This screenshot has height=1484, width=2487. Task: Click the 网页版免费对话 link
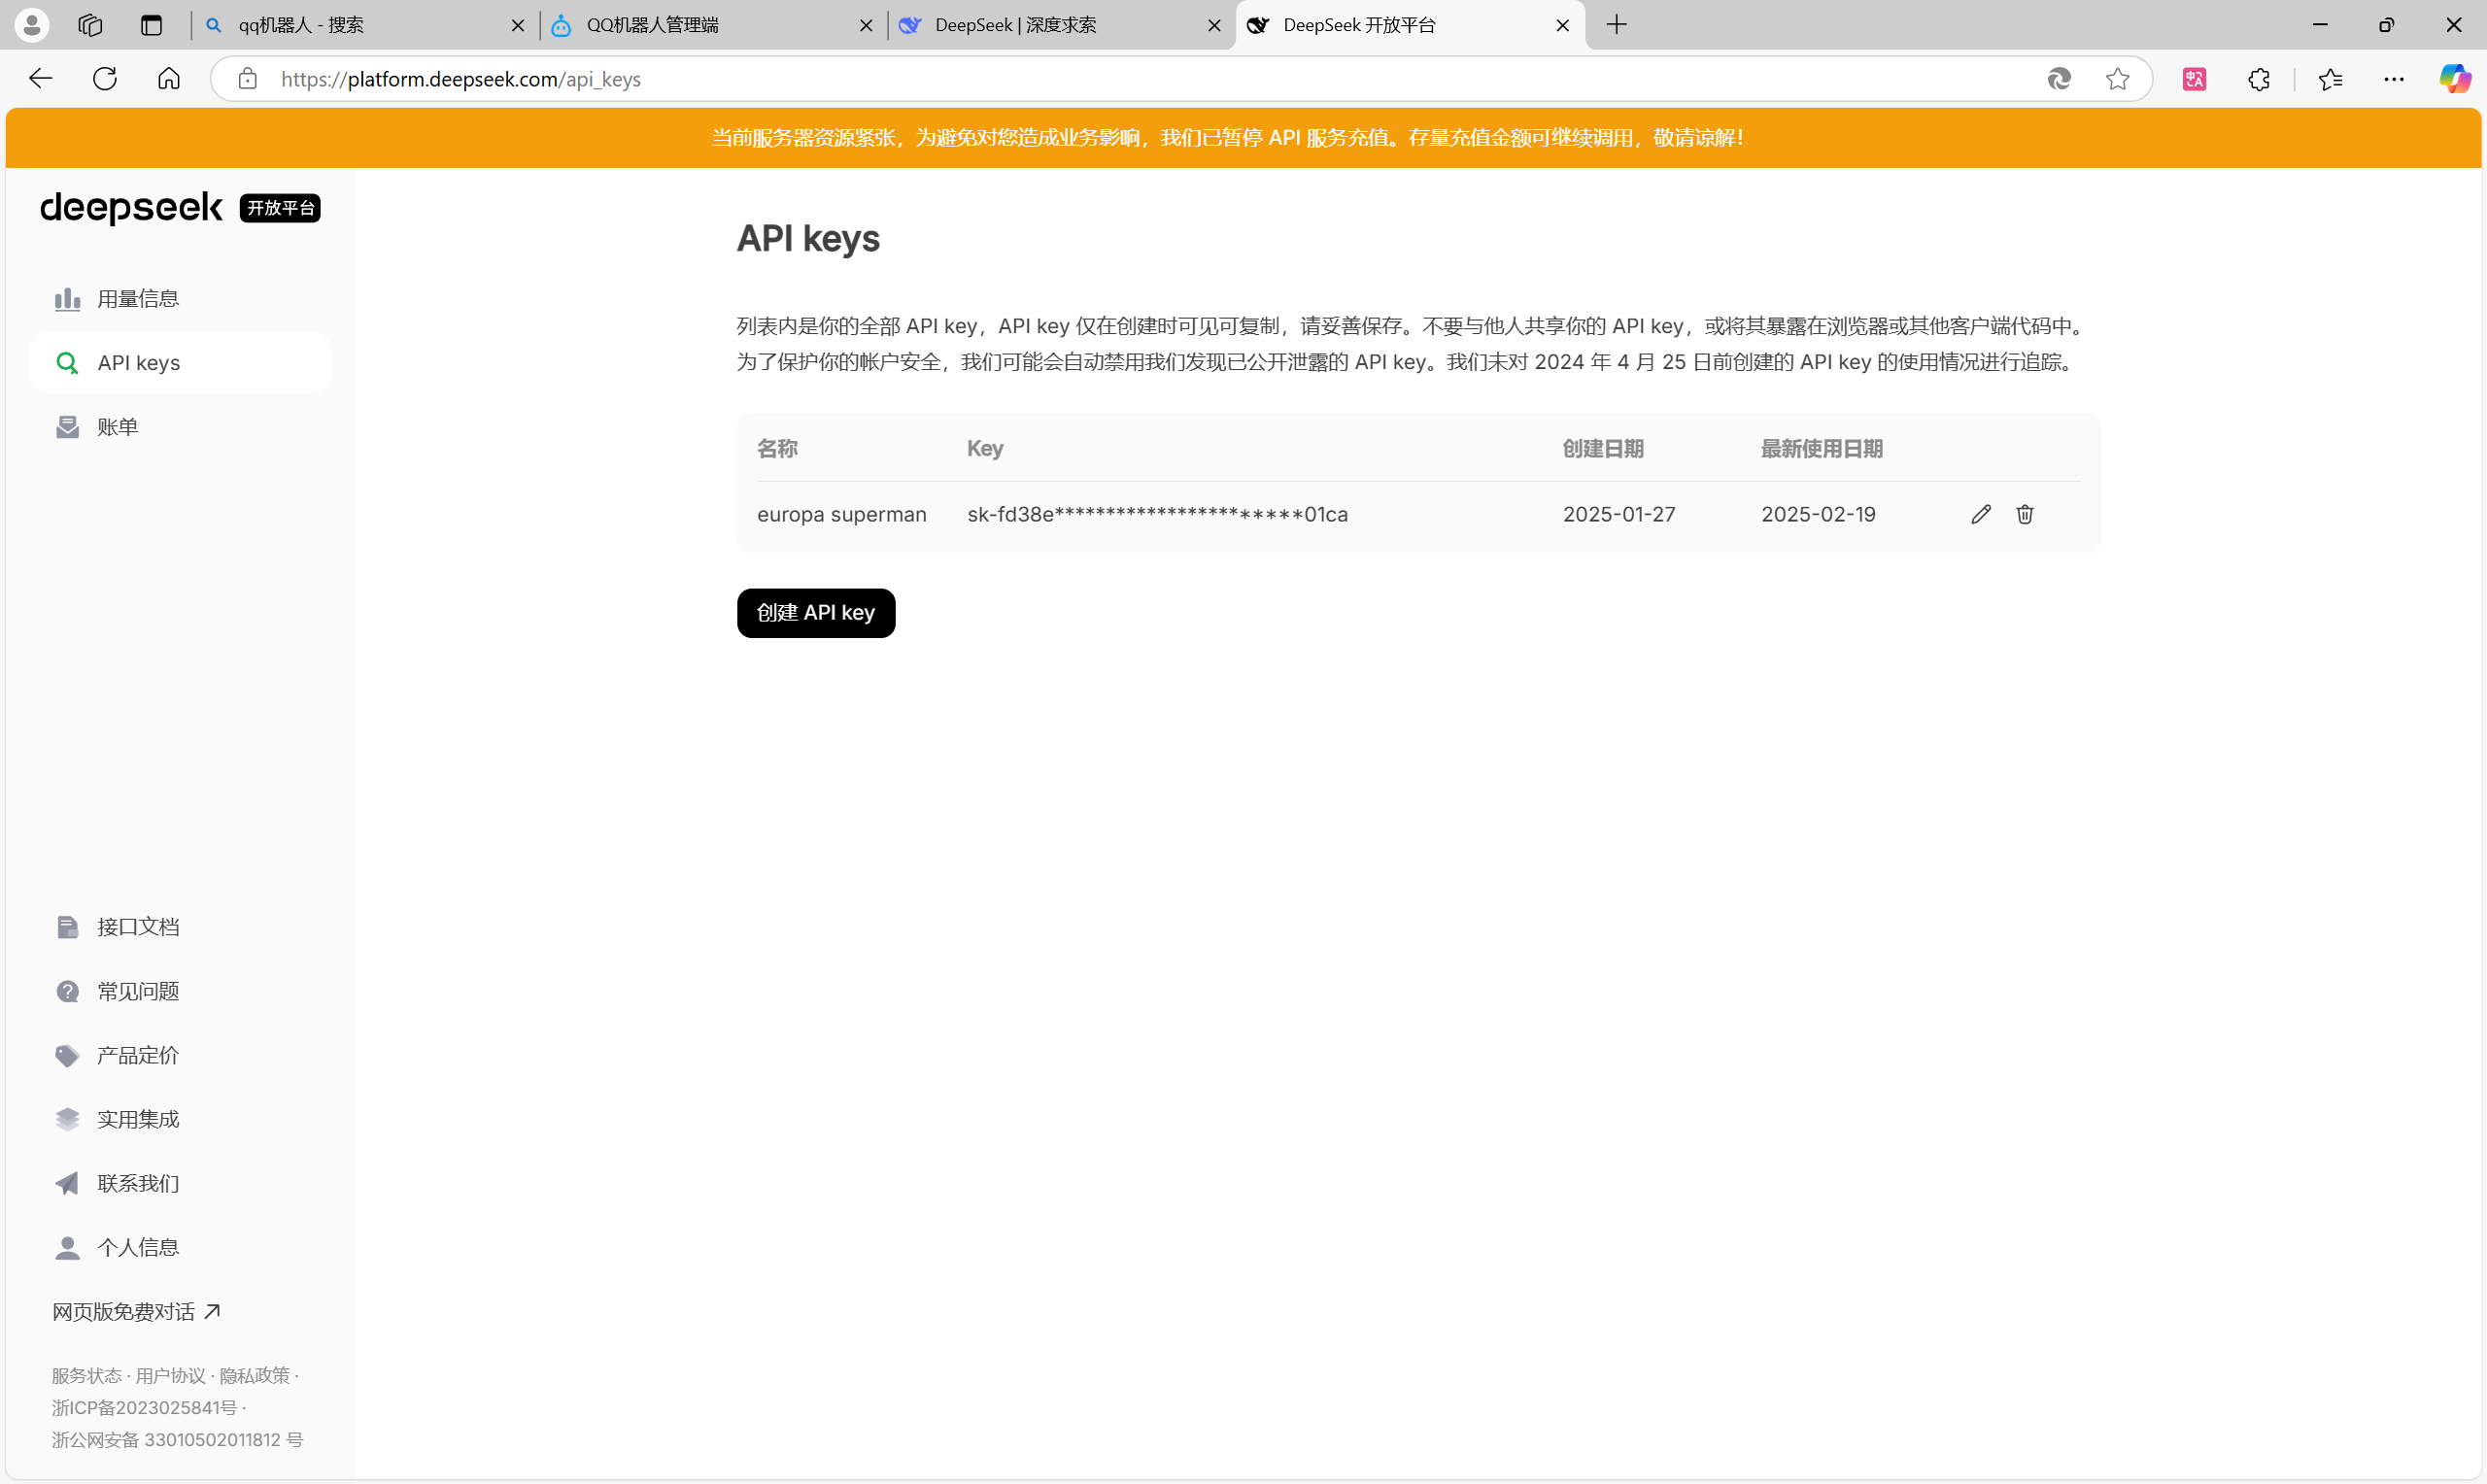(x=136, y=1311)
